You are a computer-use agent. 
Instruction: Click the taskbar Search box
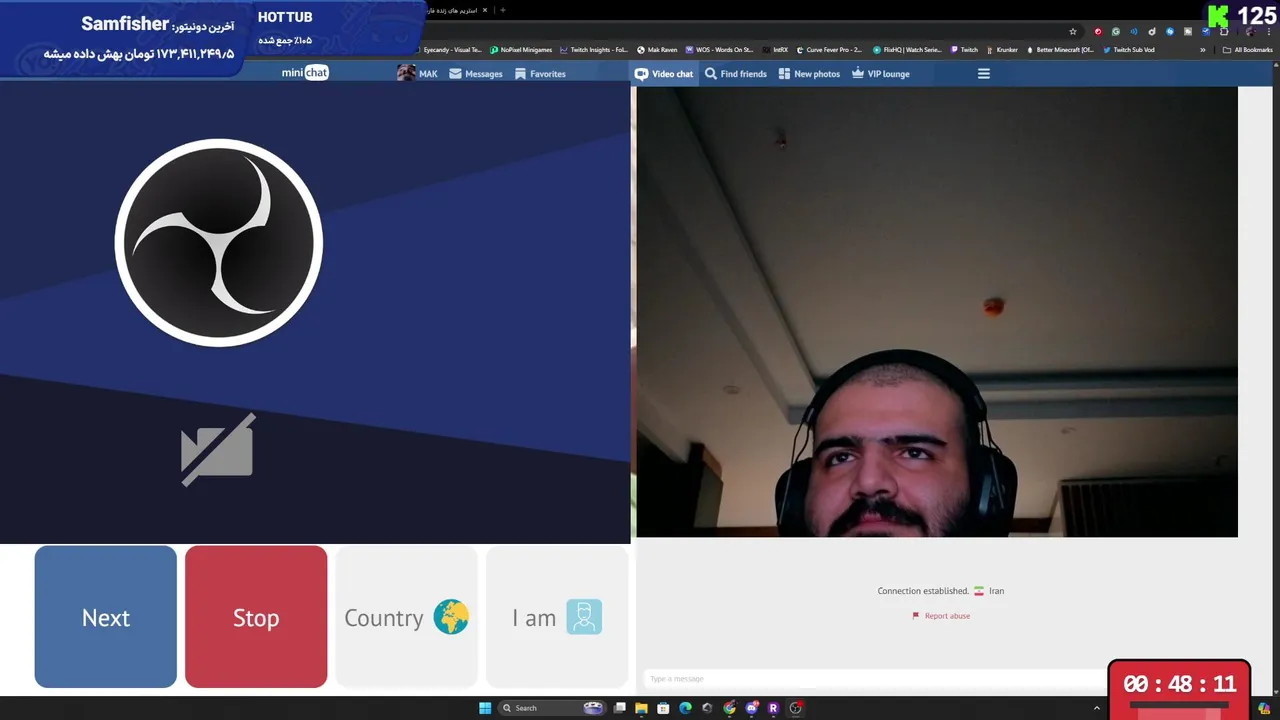click(x=552, y=708)
